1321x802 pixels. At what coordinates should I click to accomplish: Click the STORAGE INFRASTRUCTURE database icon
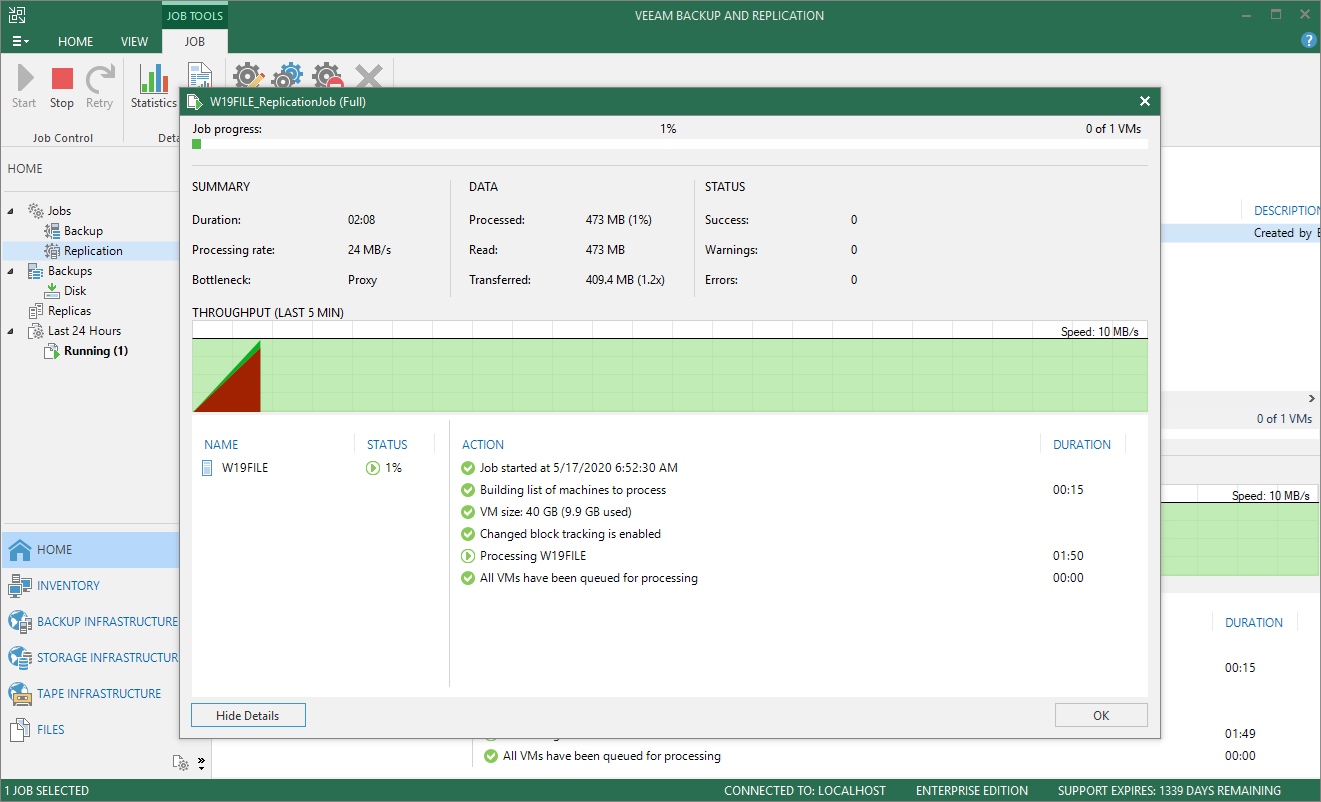[20, 657]
